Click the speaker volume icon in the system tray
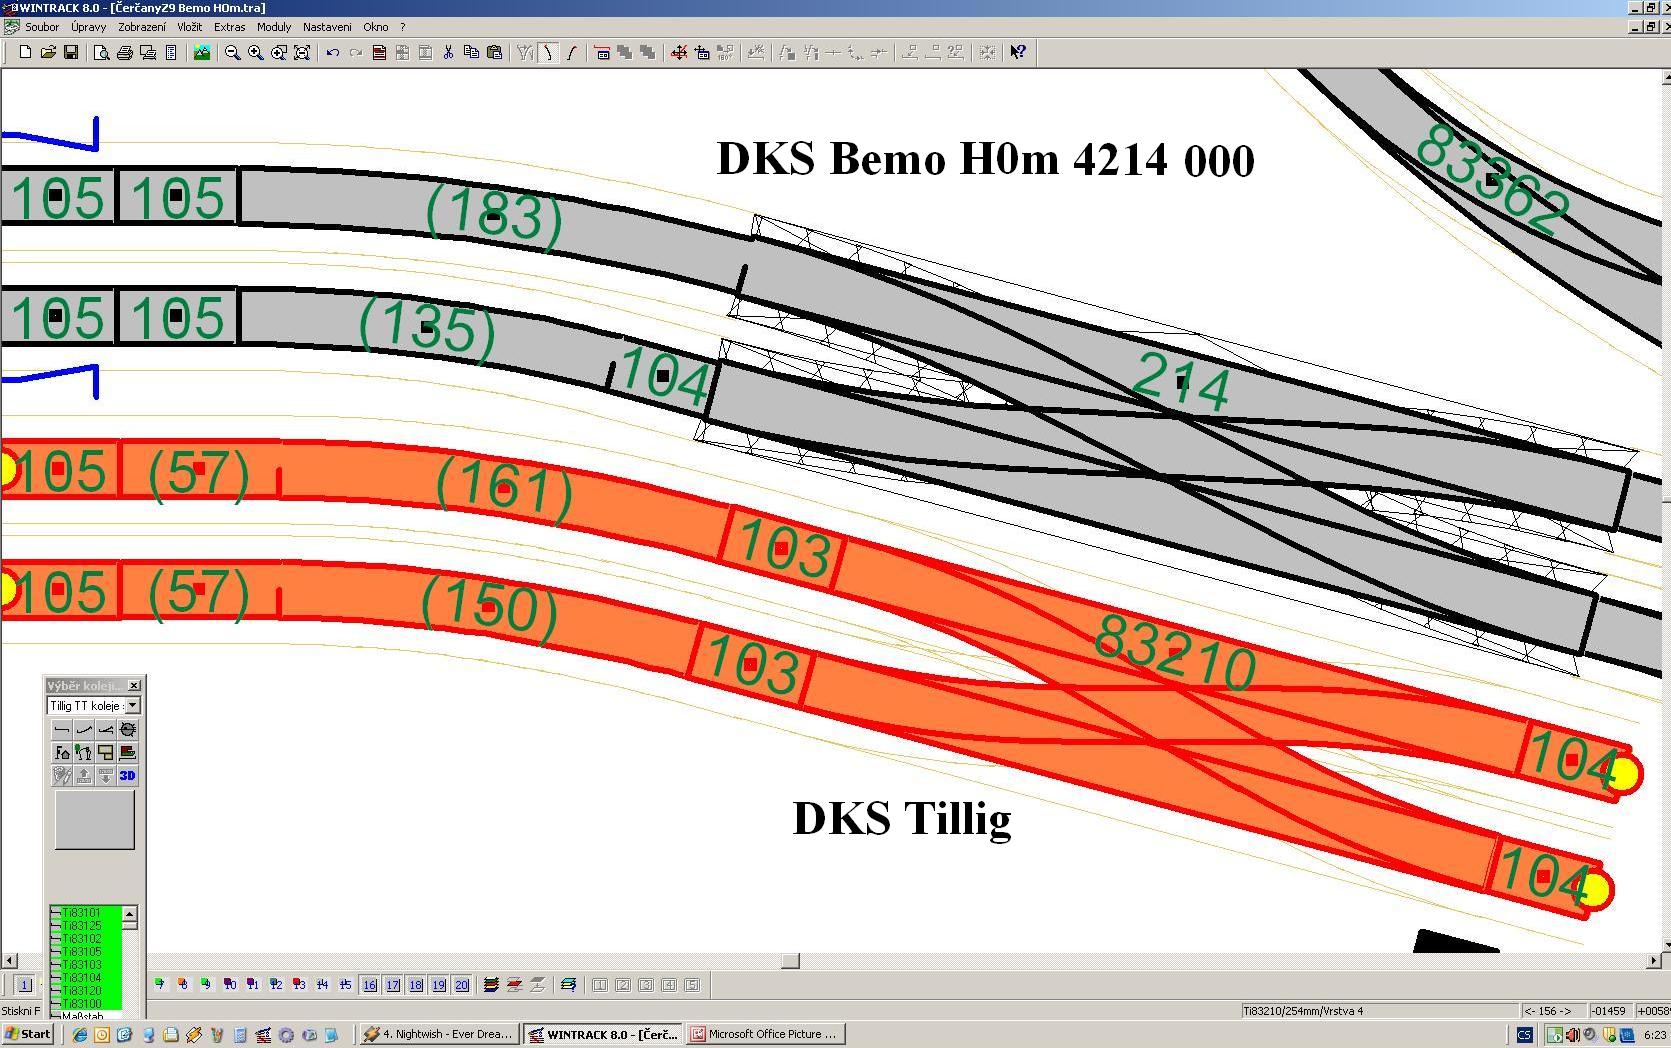Viewport: 1671px width, 1048px height. [1571, 1035]
